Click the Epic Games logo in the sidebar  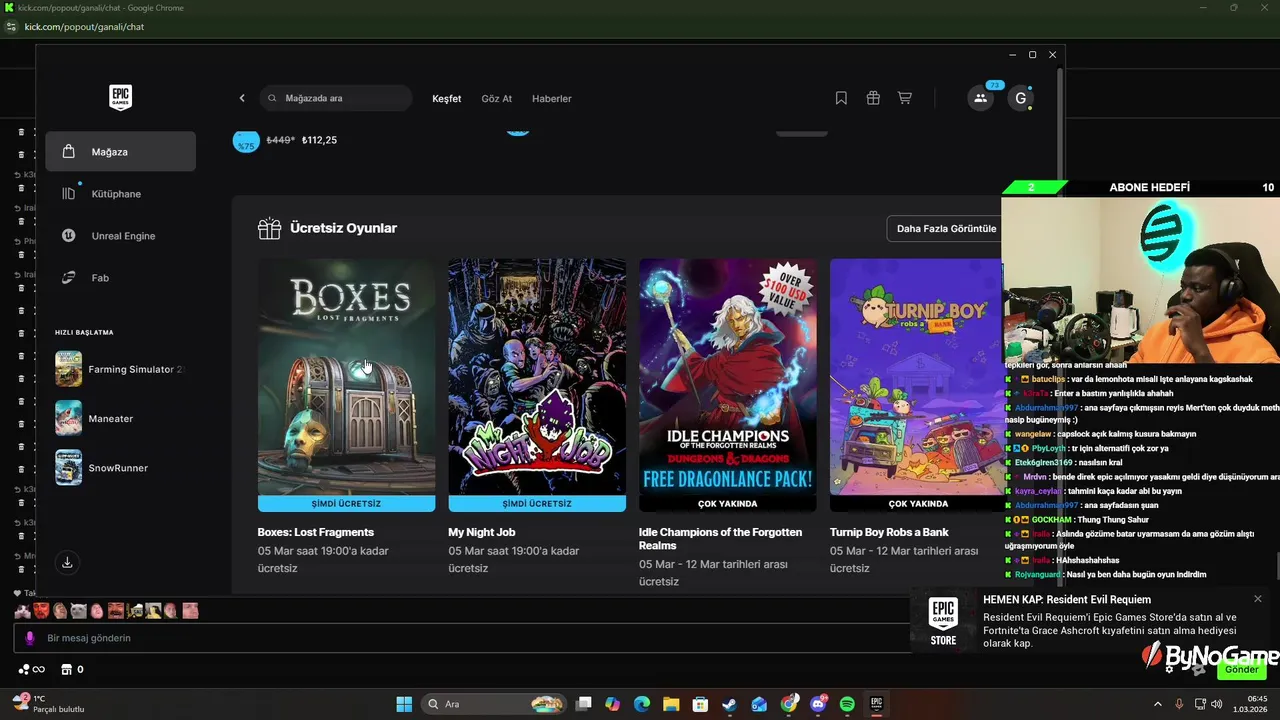(x=120, y=97)
